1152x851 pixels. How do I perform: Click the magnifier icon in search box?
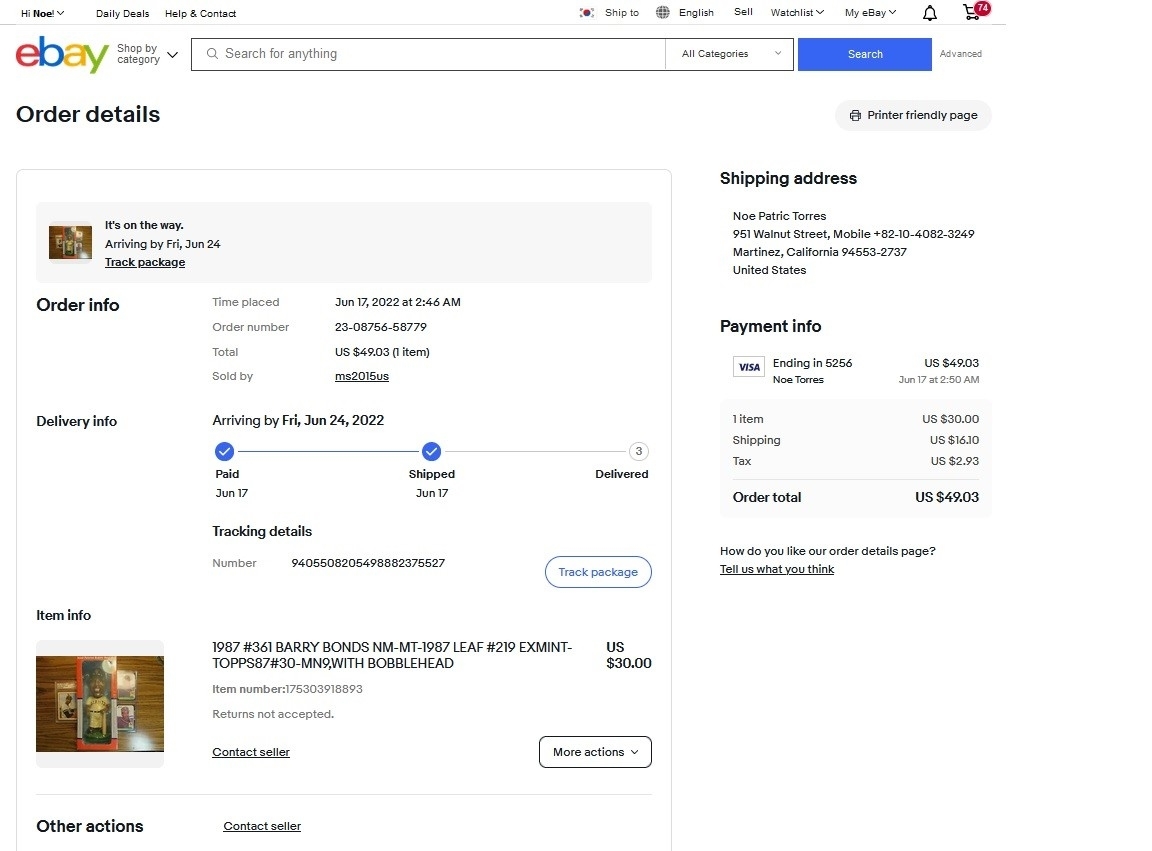(x=212, y=54)
